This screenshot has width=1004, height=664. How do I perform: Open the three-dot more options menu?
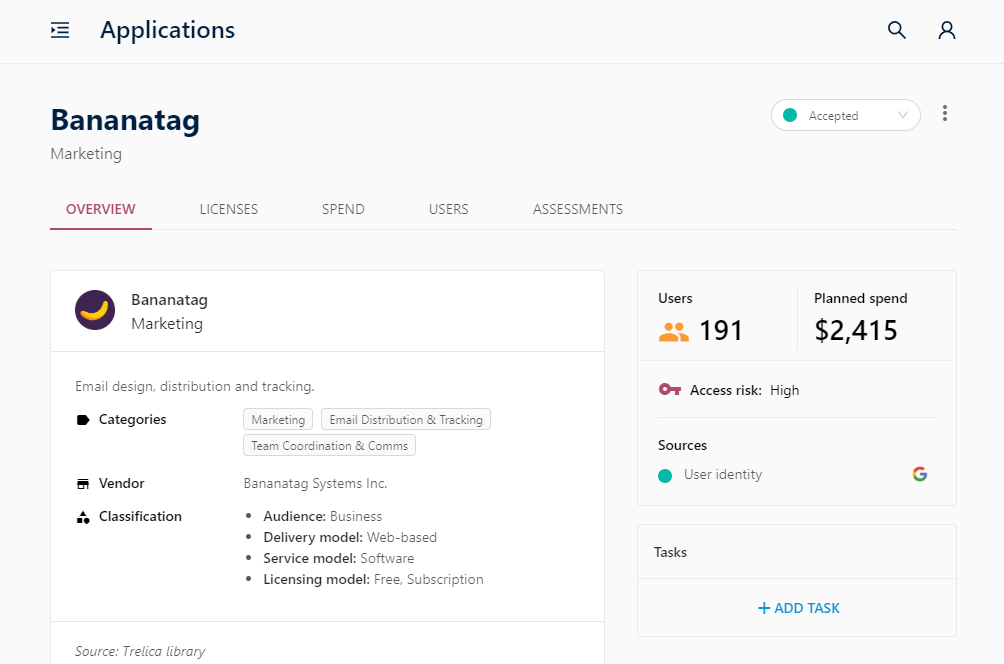coord(944,113)
